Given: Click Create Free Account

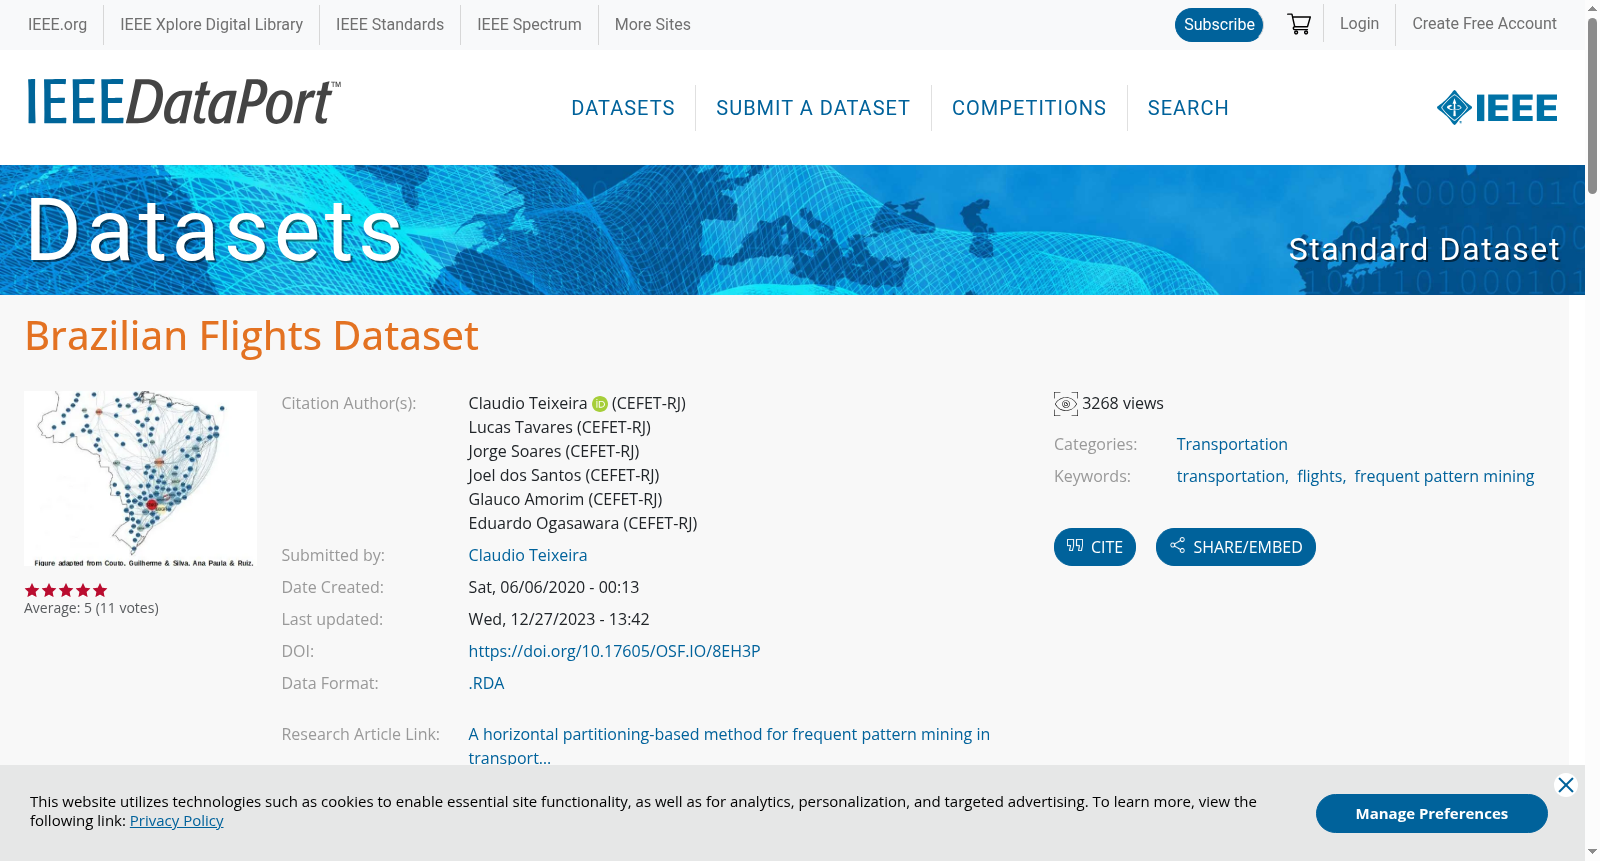Looking at the screenshot, I should click(1484, 23).
